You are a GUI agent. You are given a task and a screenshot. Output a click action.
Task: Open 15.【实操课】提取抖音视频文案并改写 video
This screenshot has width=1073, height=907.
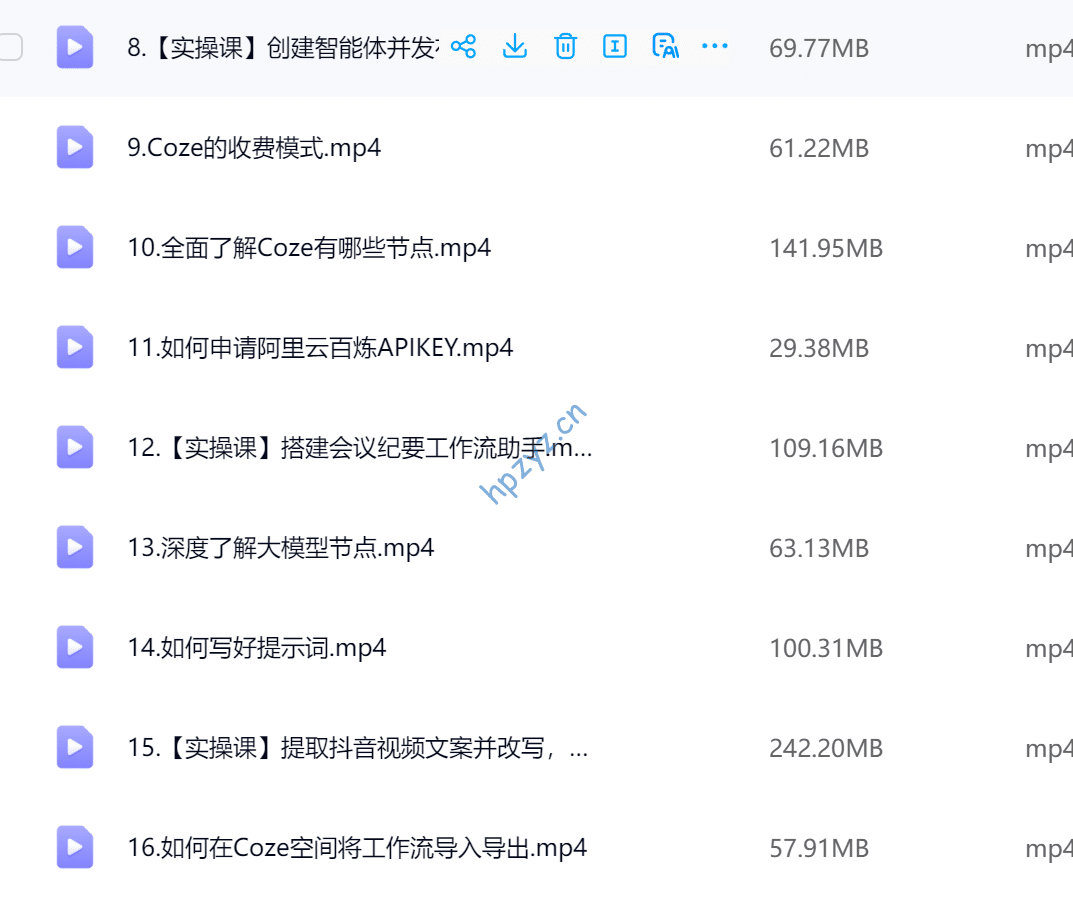(357, 748)
